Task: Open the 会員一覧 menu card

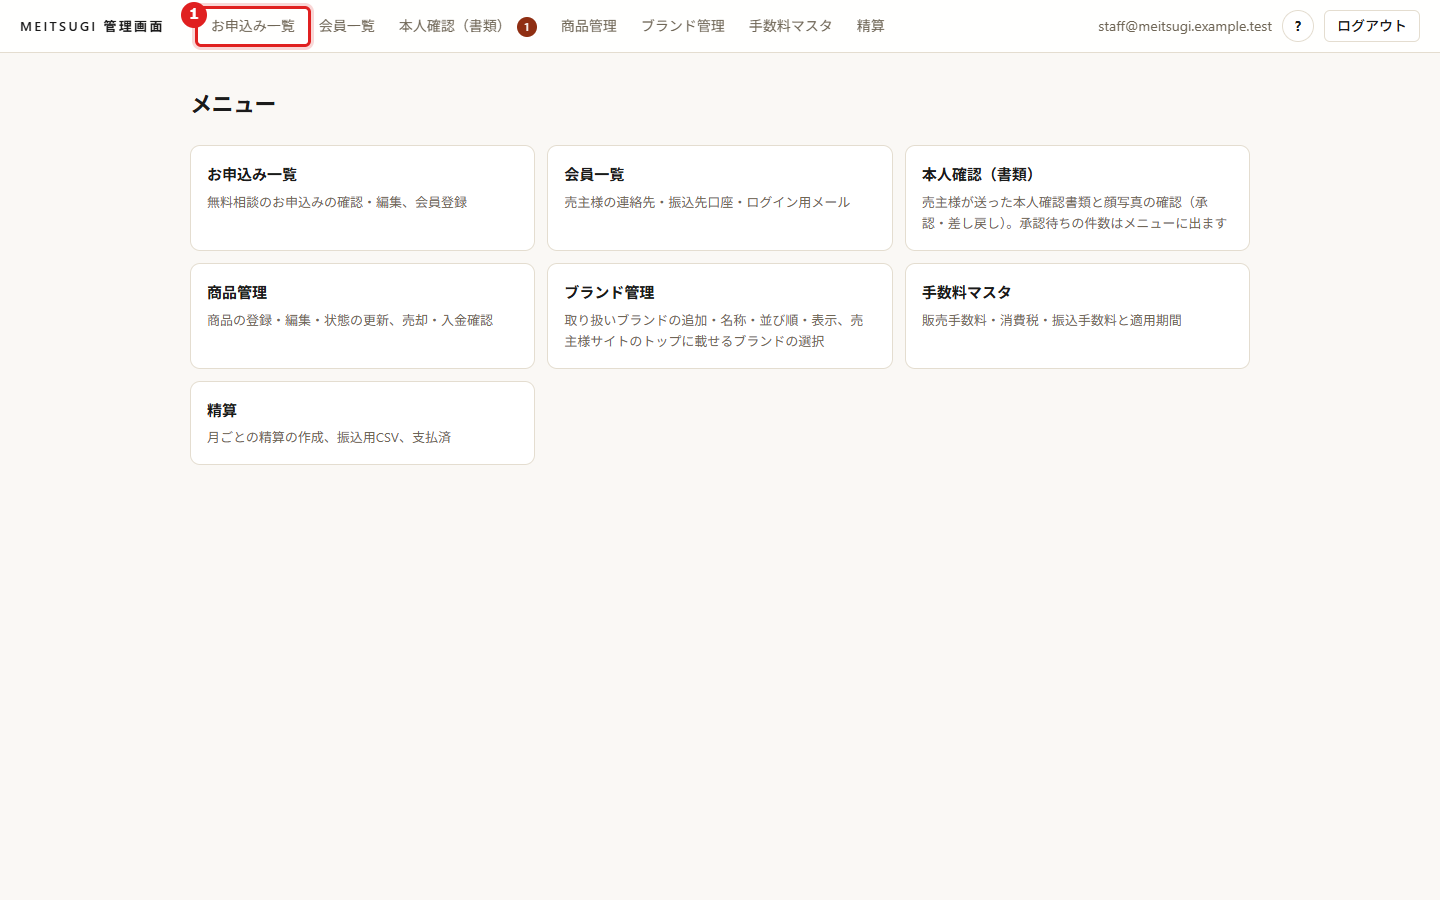Action: tap(720, 198)
